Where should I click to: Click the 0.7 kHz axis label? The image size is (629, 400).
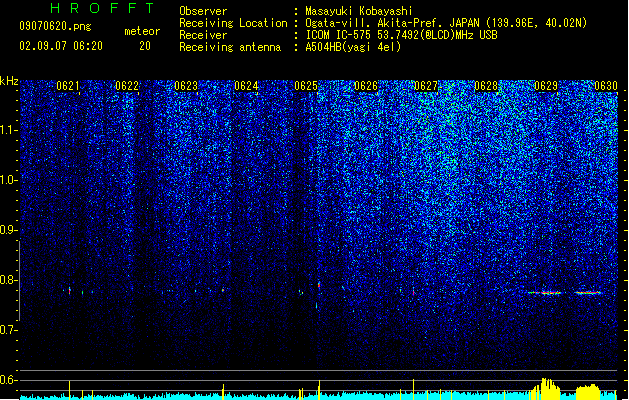tap(8, 330)
